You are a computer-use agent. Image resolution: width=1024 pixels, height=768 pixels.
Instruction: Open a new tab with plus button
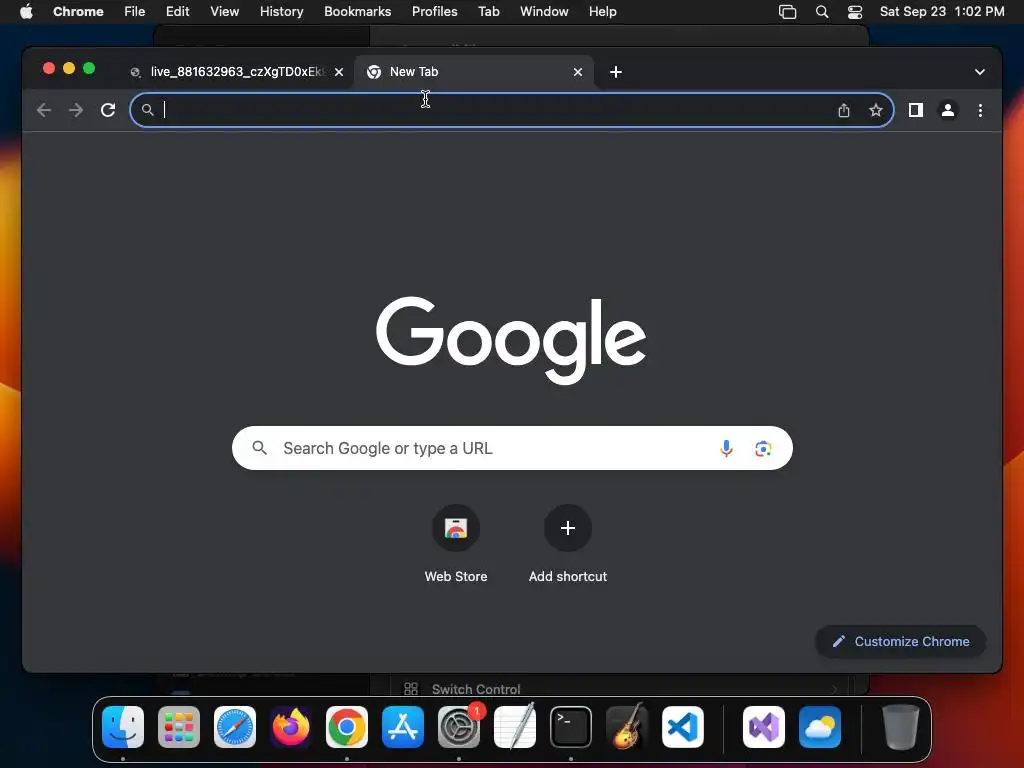[616, 72]
